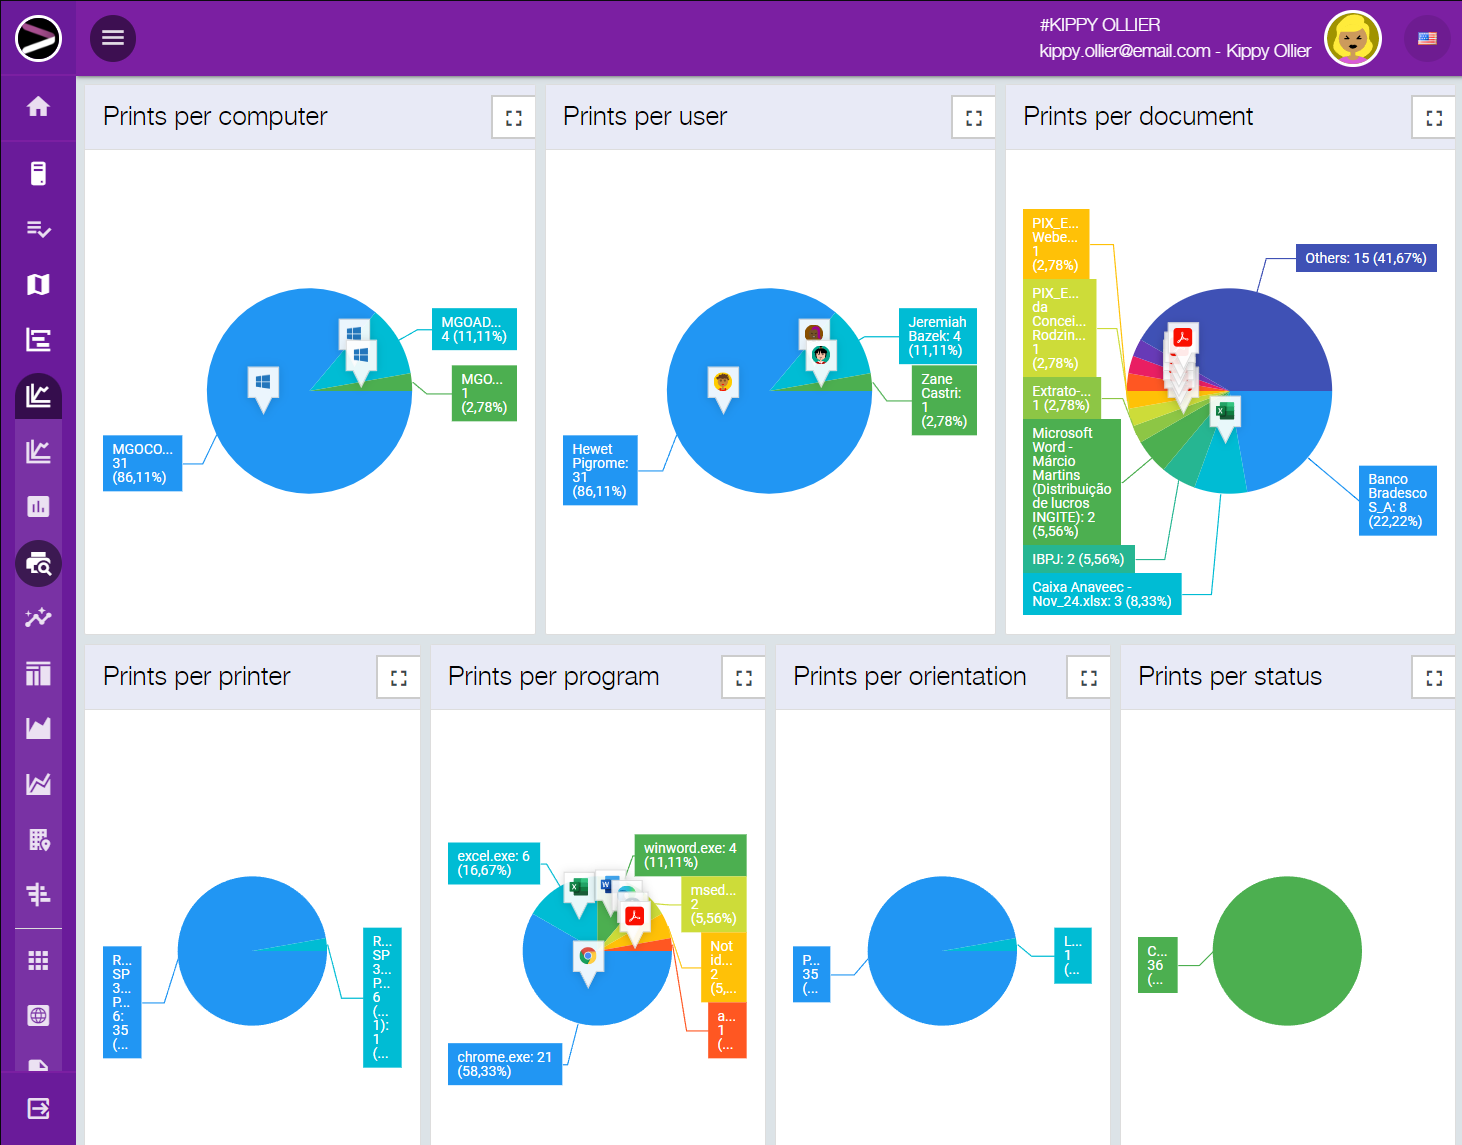Screen dimensions: 1462x1145
Task: Expand Prints per user chart fullscreen
Action: click(974, 118)
